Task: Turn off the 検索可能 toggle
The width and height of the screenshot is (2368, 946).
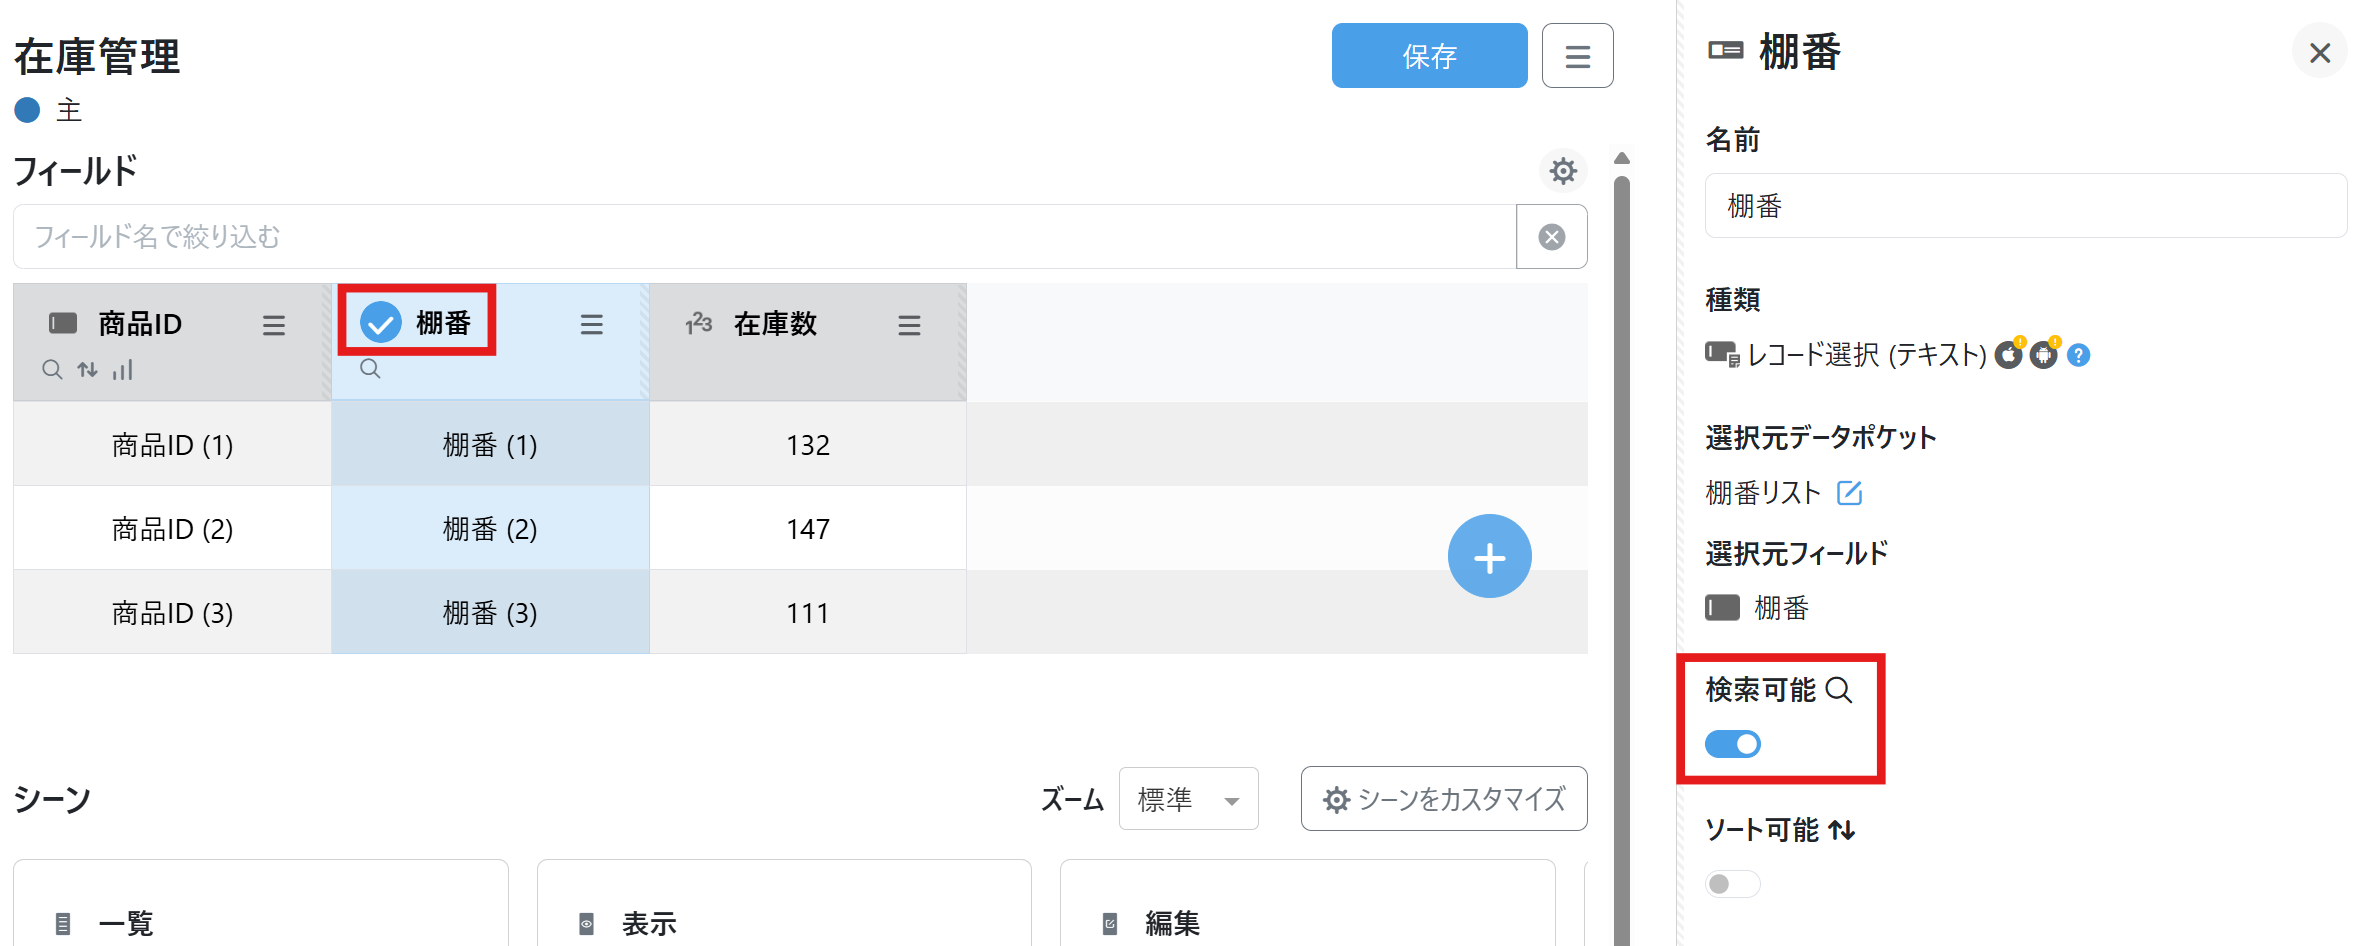Action: coord(1732,744)
